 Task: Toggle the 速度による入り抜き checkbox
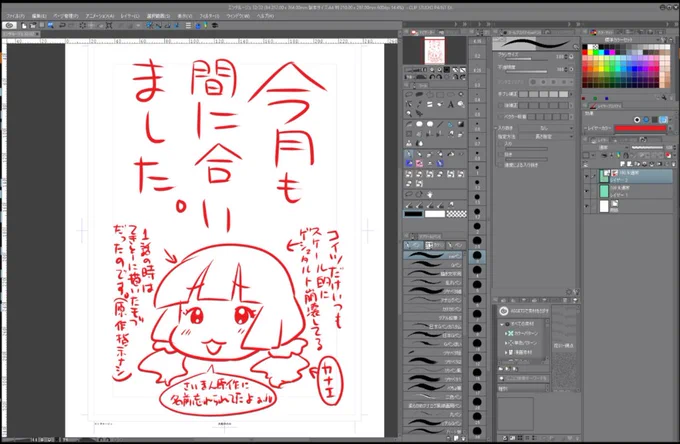click(x=500, y=165)
